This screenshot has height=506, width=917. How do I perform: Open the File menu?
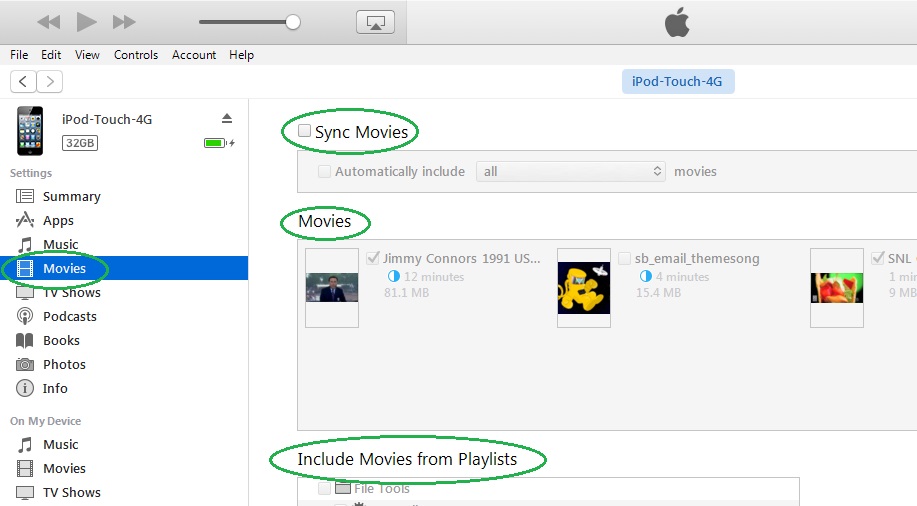19,54
